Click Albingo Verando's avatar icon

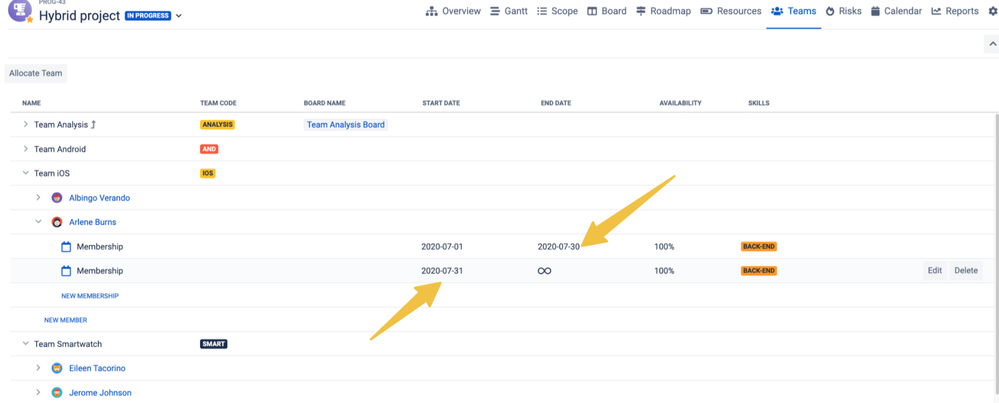57,198
